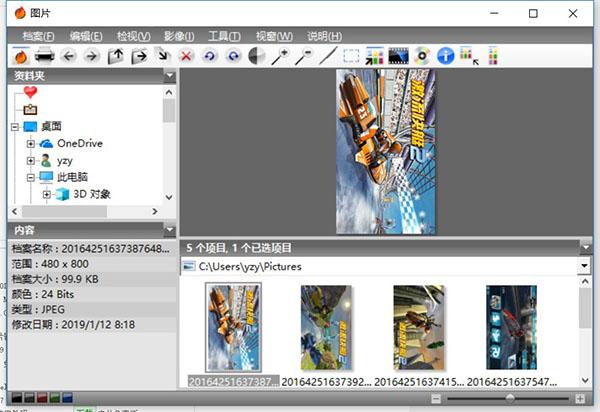Viewport: 600px width, 412px height.
Task: Expand the 3D 对象 tree node
Action: click(47, 194)
